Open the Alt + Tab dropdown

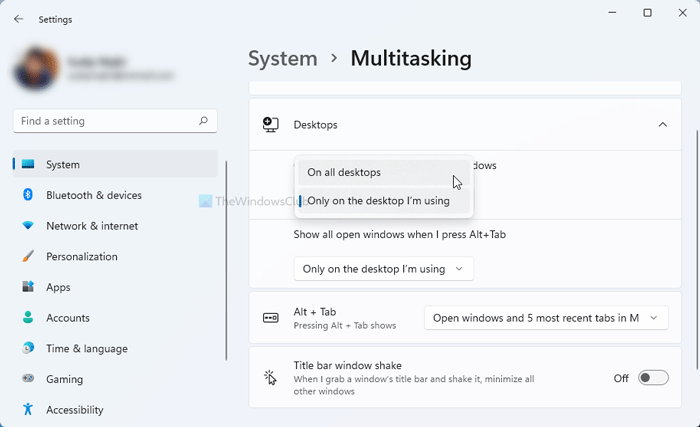(x=546, y=318)
